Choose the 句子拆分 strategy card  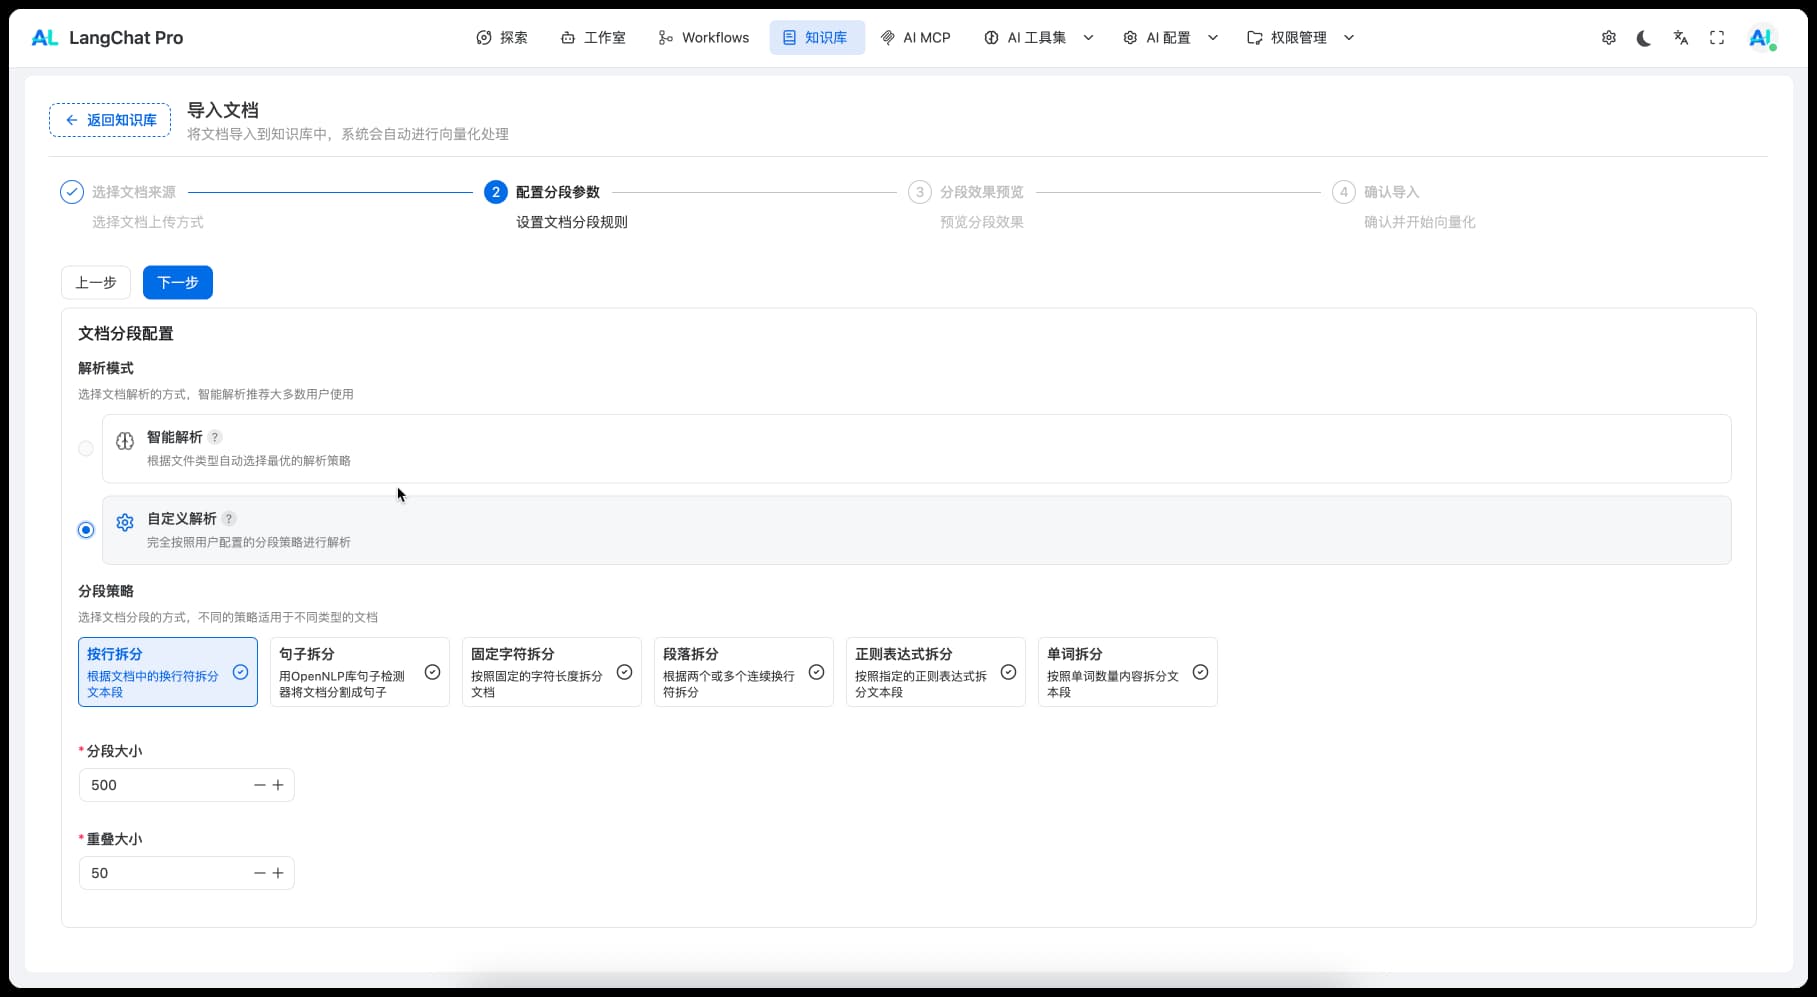[x=359, y=672]
